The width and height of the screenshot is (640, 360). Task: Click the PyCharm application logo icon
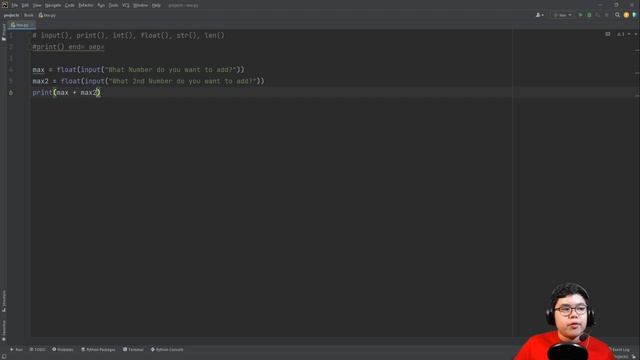5,5
